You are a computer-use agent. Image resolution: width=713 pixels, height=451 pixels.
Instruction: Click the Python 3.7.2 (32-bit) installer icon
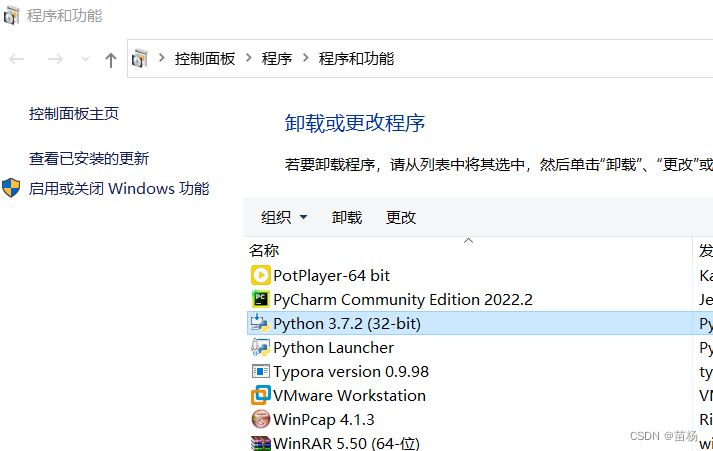[x=260, y=323]
